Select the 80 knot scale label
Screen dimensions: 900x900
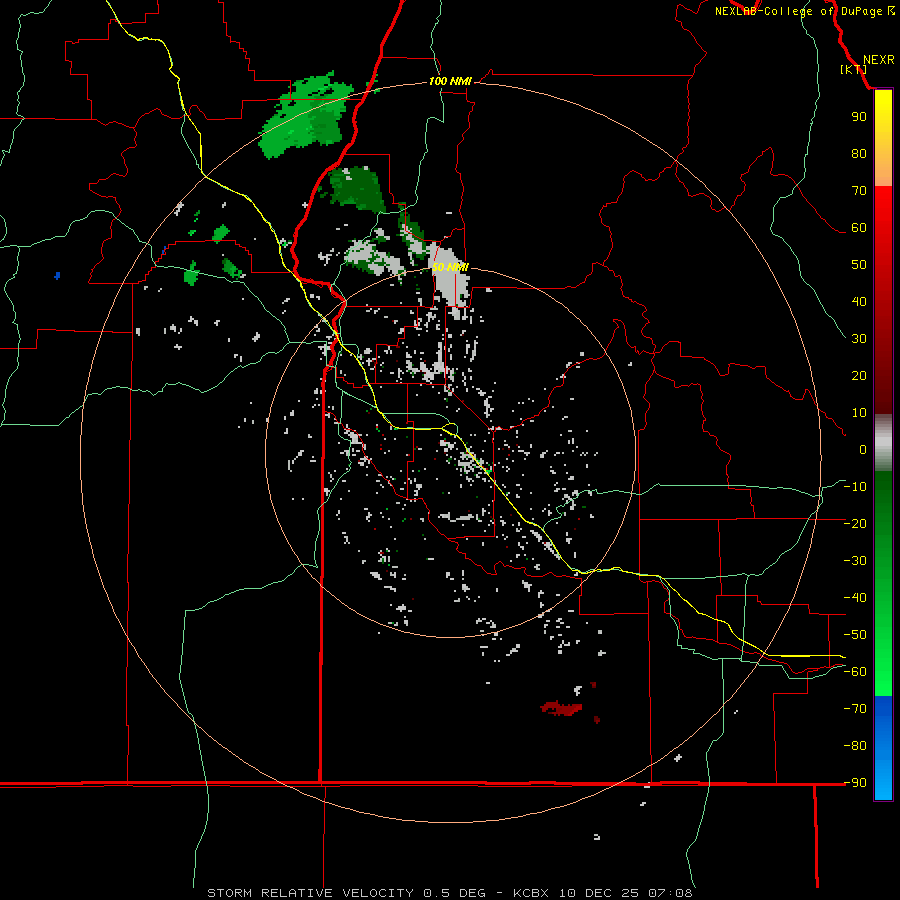[859, 153]
